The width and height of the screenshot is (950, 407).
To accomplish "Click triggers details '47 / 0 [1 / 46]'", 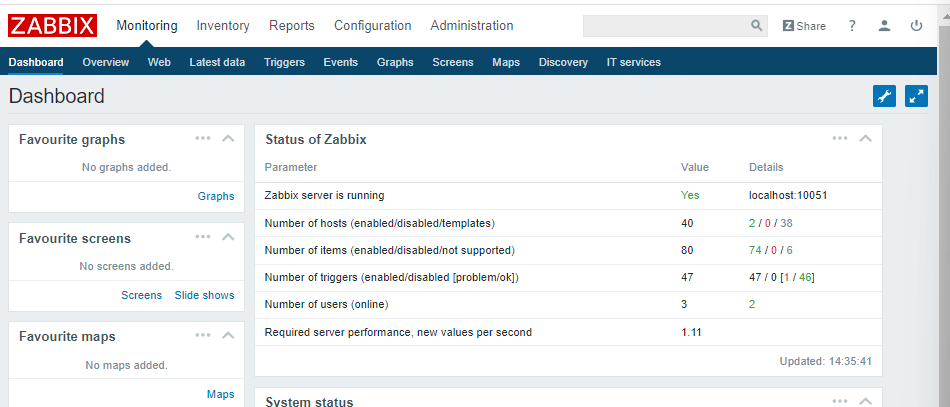I will 782,277.
